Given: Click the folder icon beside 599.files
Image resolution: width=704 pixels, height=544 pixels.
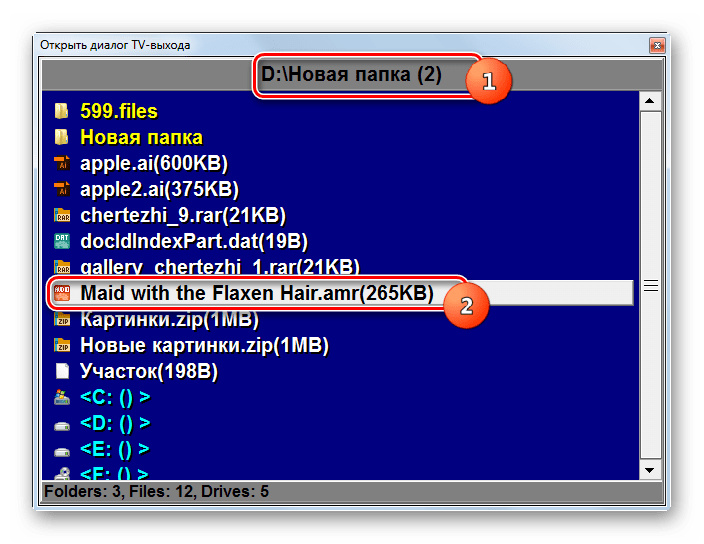Looking at the screenshot, I should point(62,111).
